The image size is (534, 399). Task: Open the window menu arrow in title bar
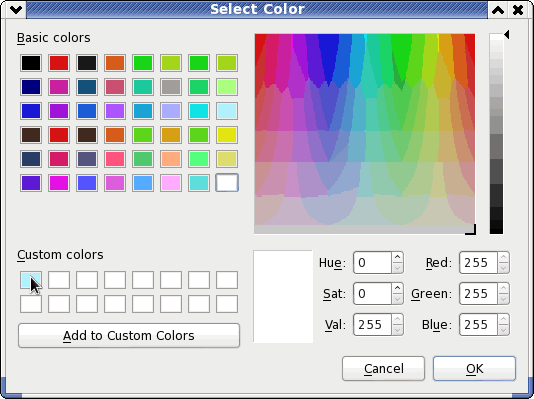pos(16,10)
